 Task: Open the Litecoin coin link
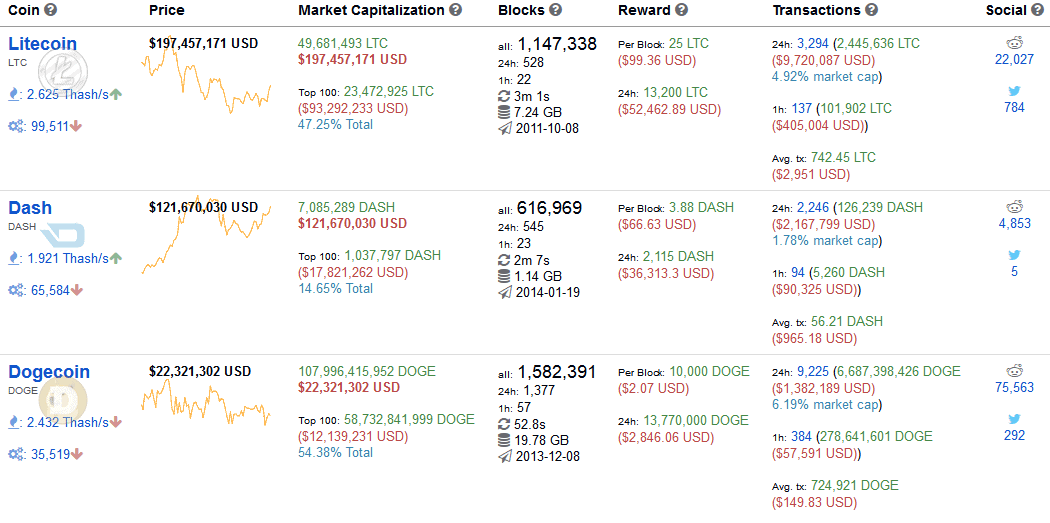pyautogui.click(x=42, y=44)
